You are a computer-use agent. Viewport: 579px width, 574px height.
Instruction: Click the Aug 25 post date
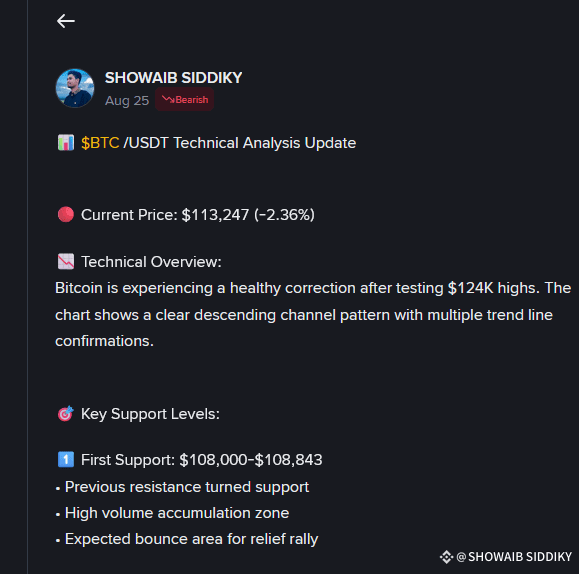click(x=127, y=100)
